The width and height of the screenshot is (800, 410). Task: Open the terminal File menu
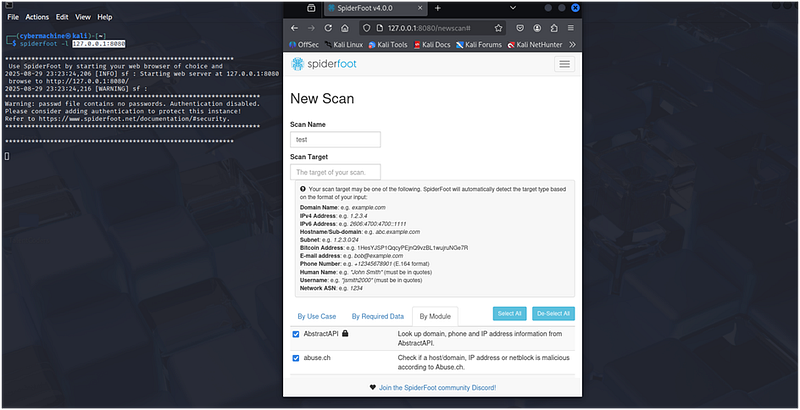click(x=13, y=17)
